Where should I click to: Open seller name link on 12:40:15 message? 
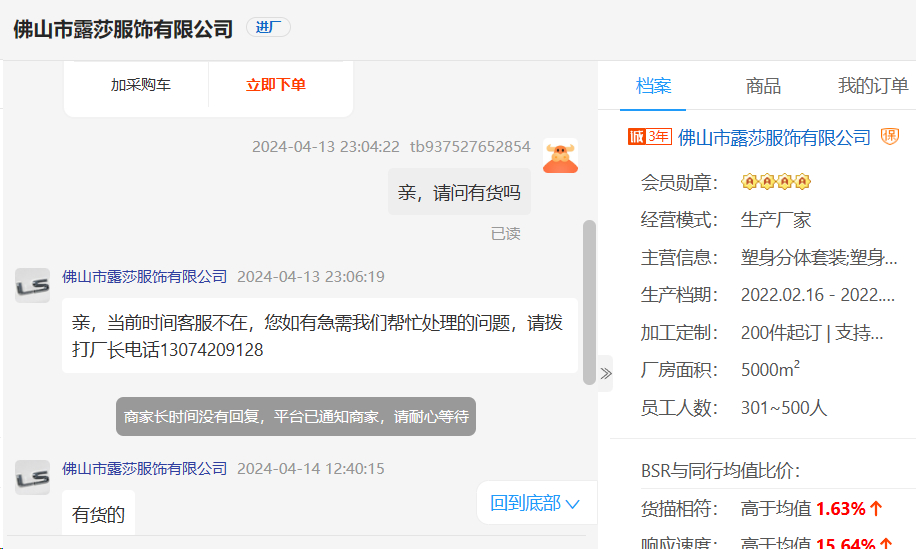[x=144, y=468]
